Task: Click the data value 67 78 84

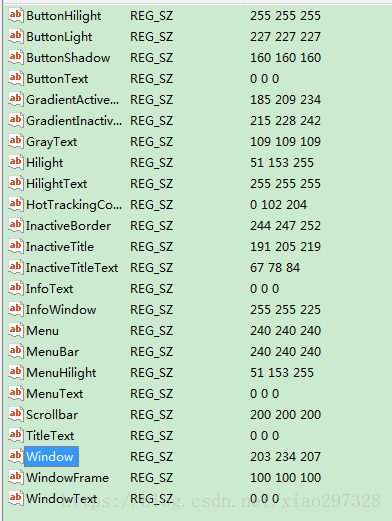Action: tap(275, 268)
